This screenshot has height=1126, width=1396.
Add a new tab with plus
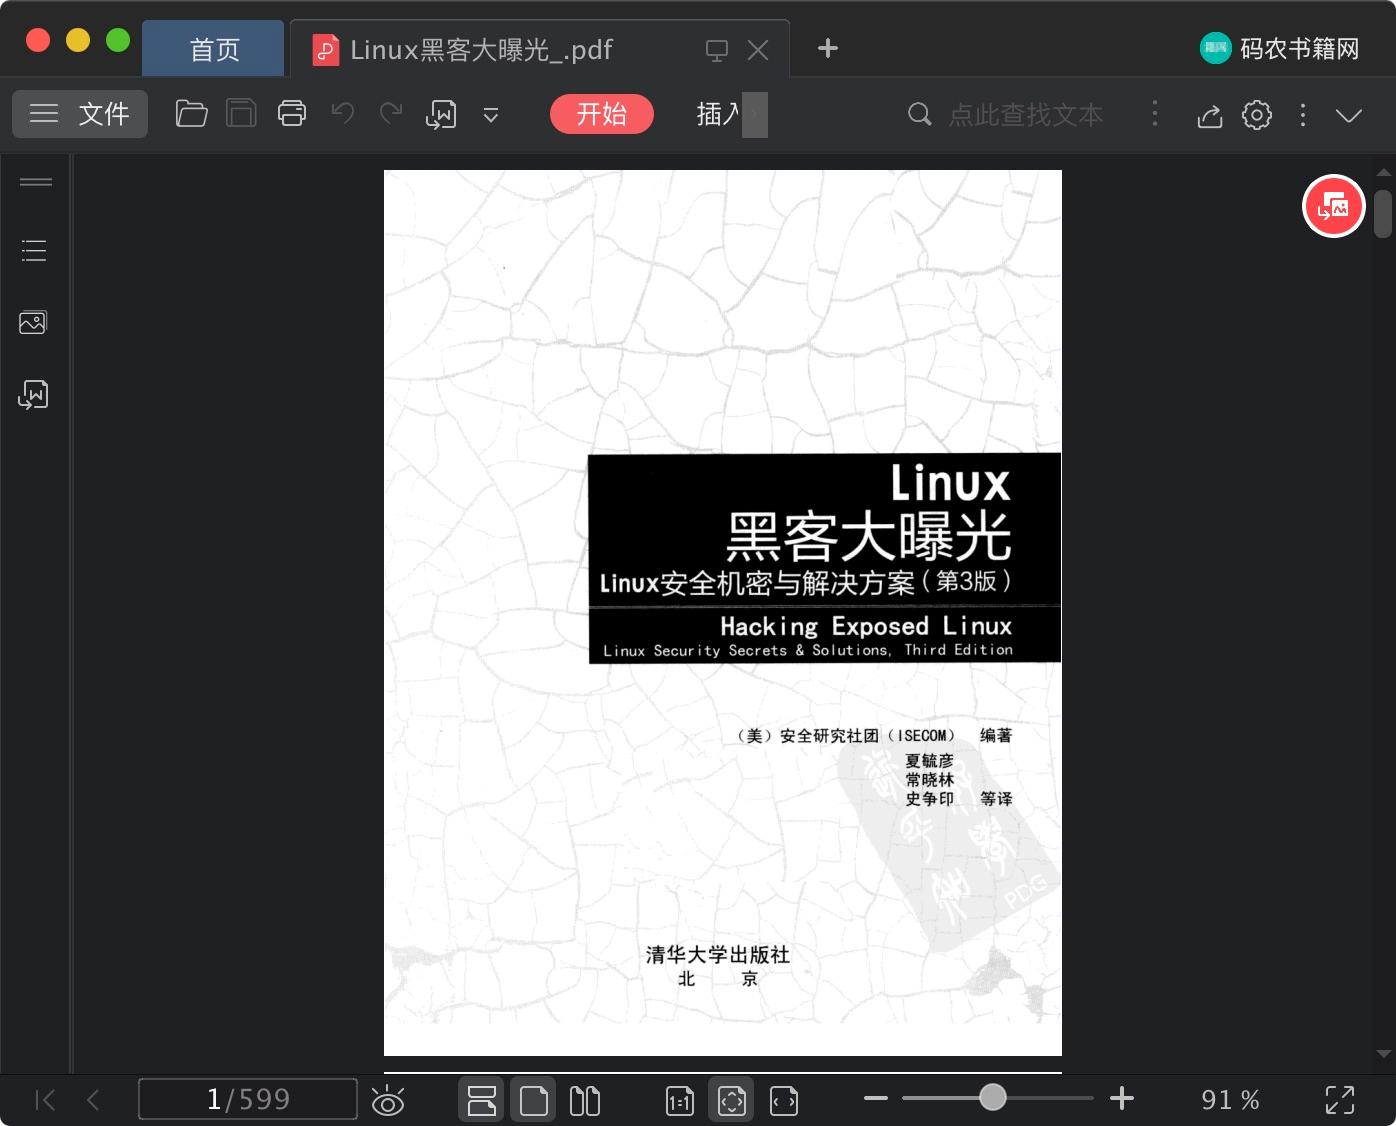(x=828, y=48)
